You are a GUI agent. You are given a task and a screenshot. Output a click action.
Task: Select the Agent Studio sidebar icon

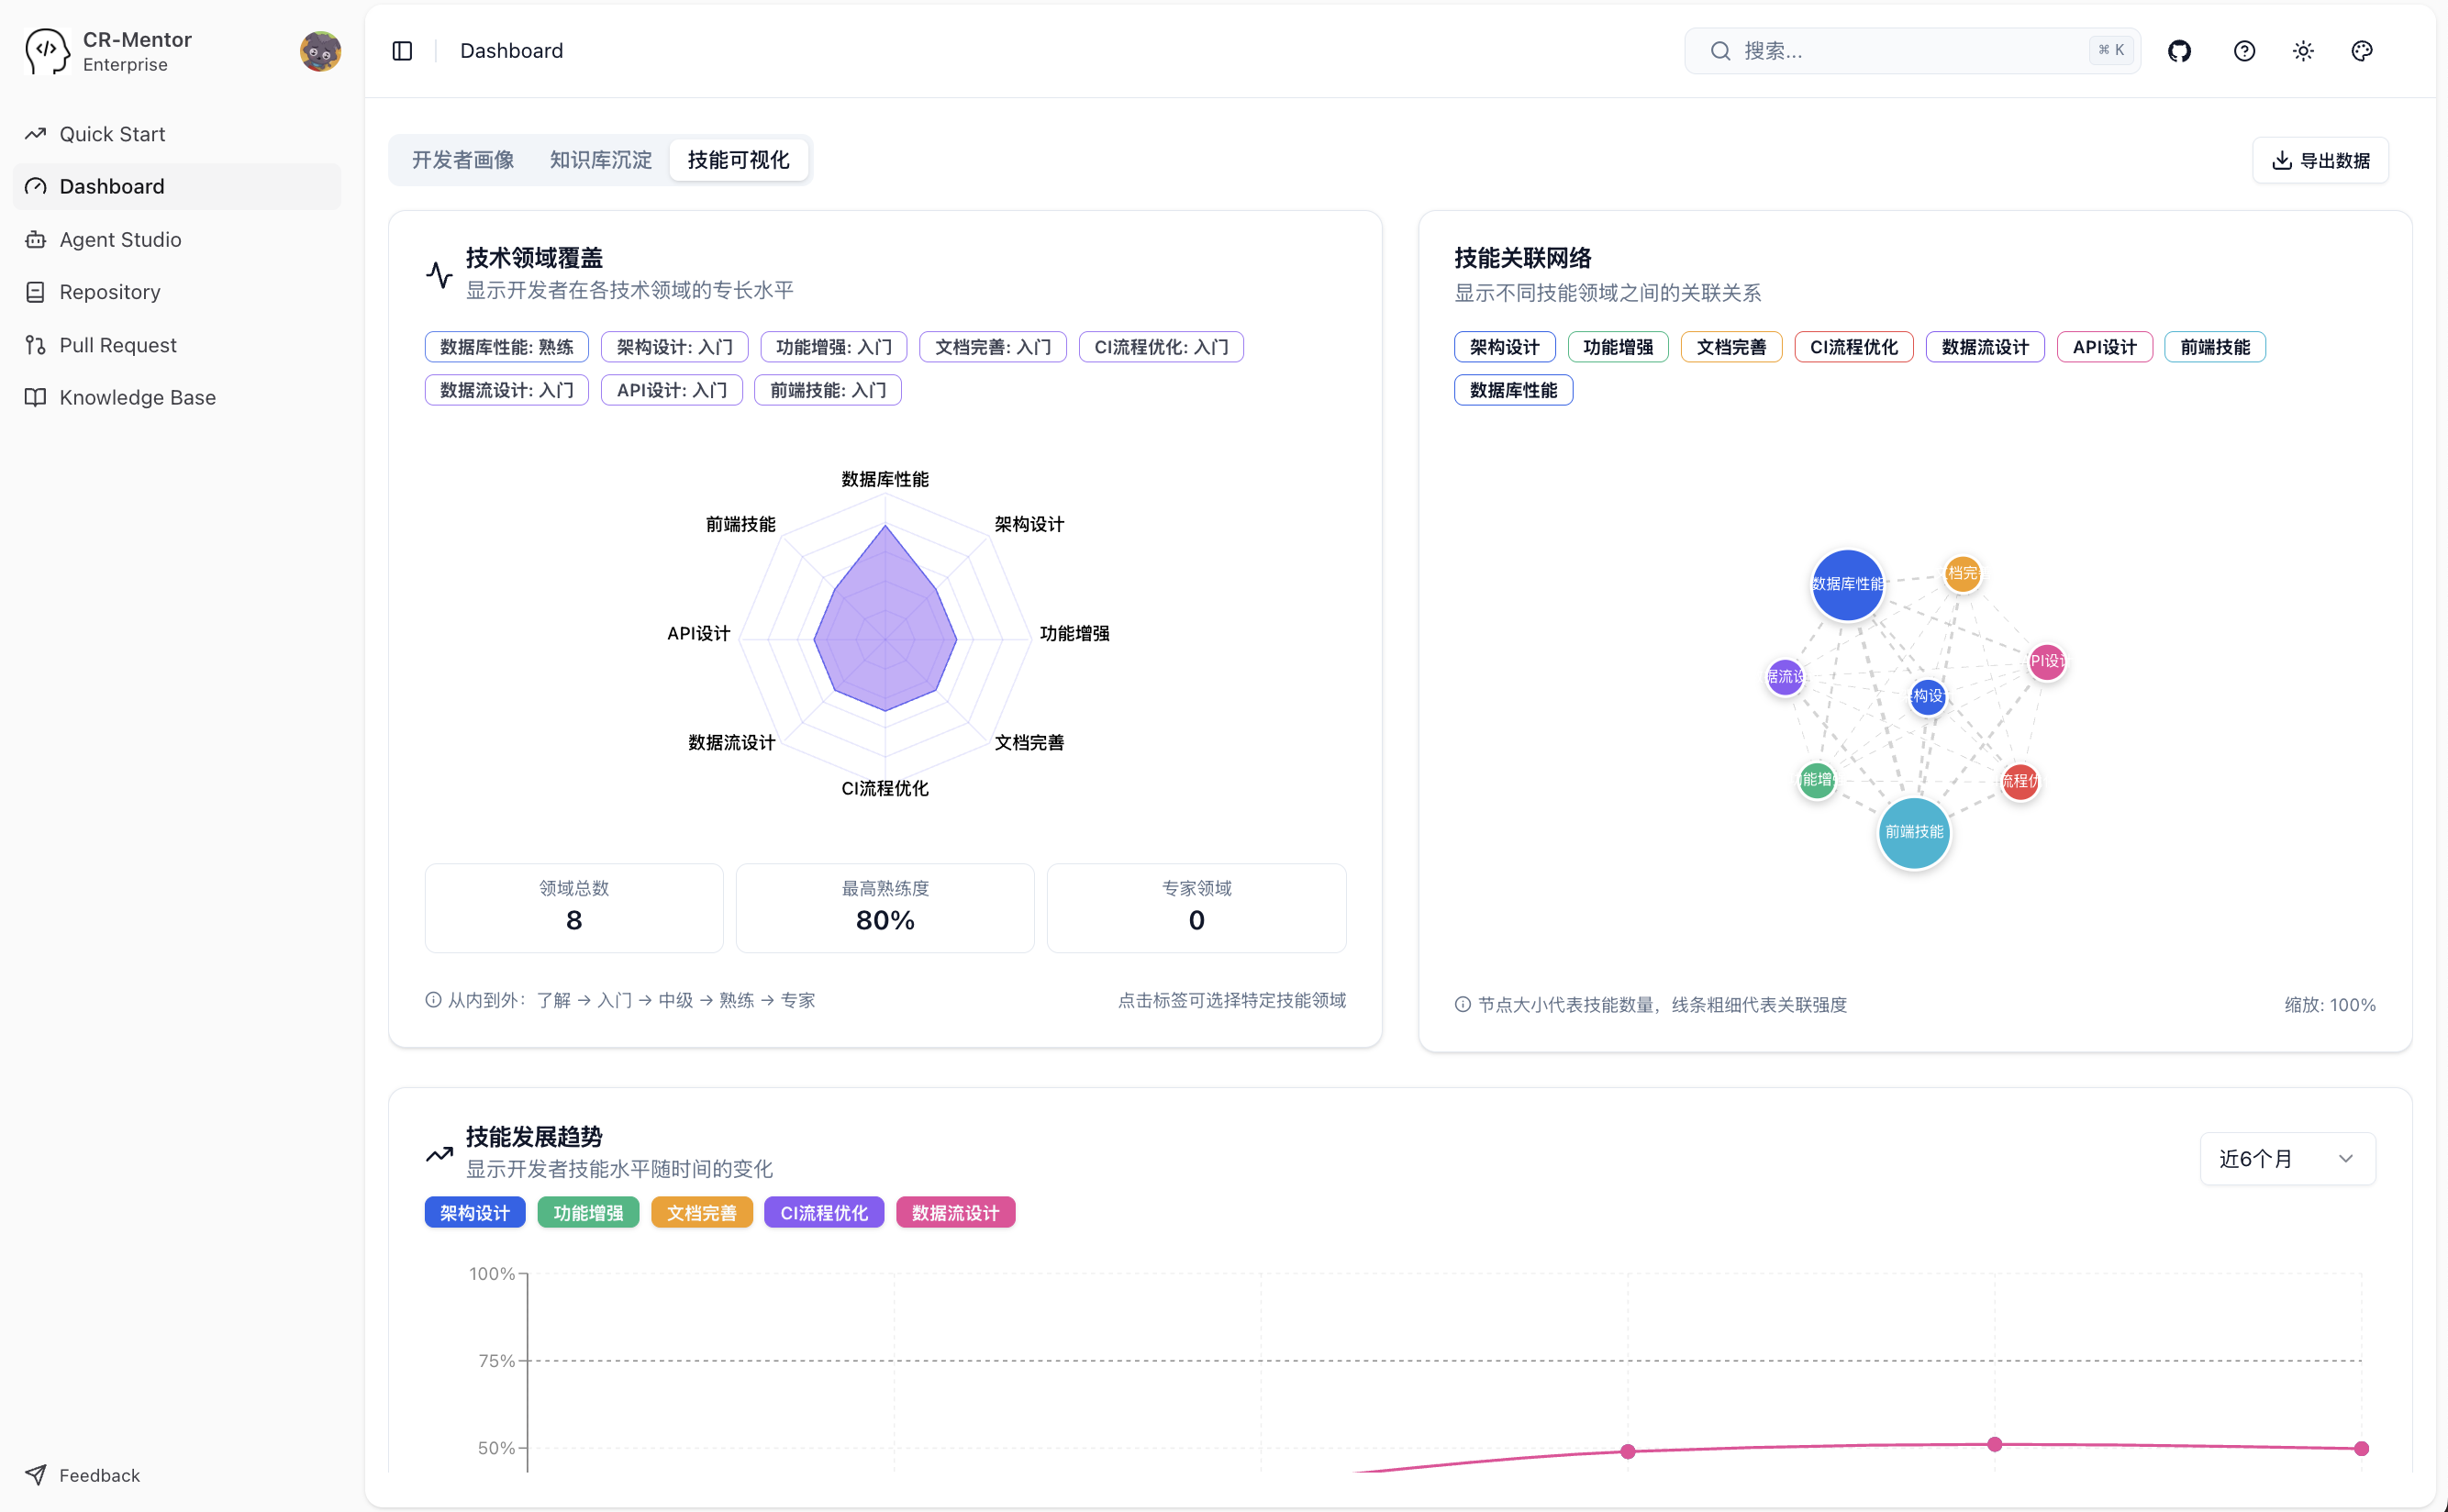[x=35, y=239]
